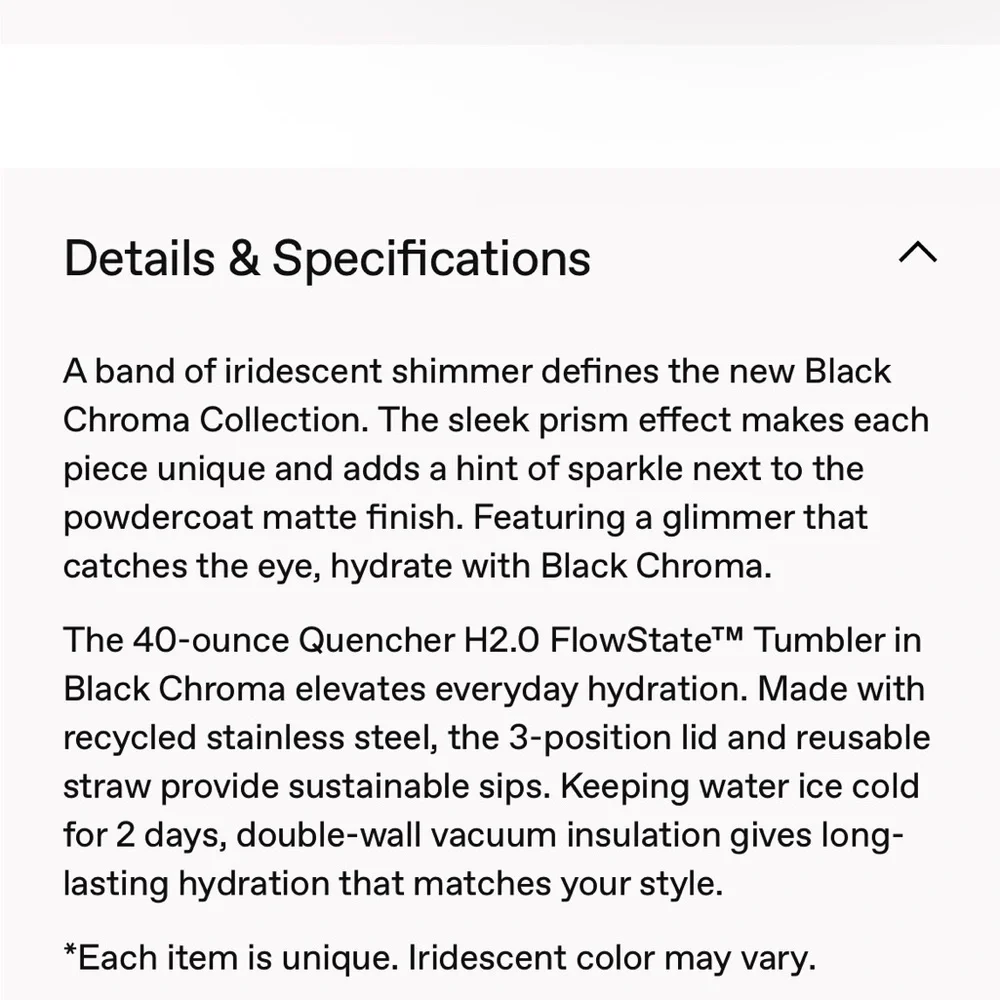This screenshot has width=1000, height=1000.
Task: Click the second description paragraph
Action: (495, 760)
